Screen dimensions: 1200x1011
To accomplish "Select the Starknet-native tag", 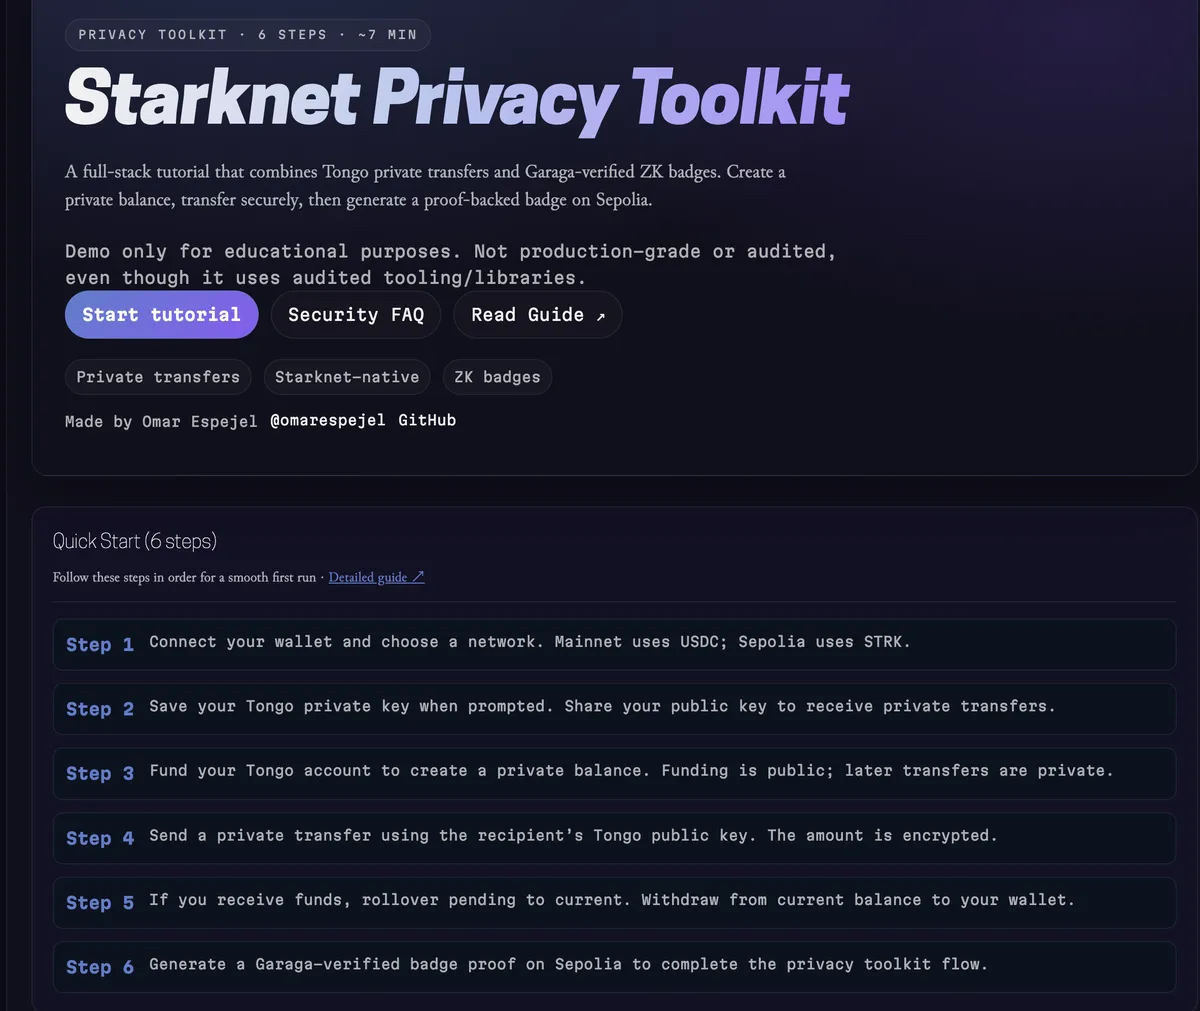I will pyautogui.click(x=347, y=377).
